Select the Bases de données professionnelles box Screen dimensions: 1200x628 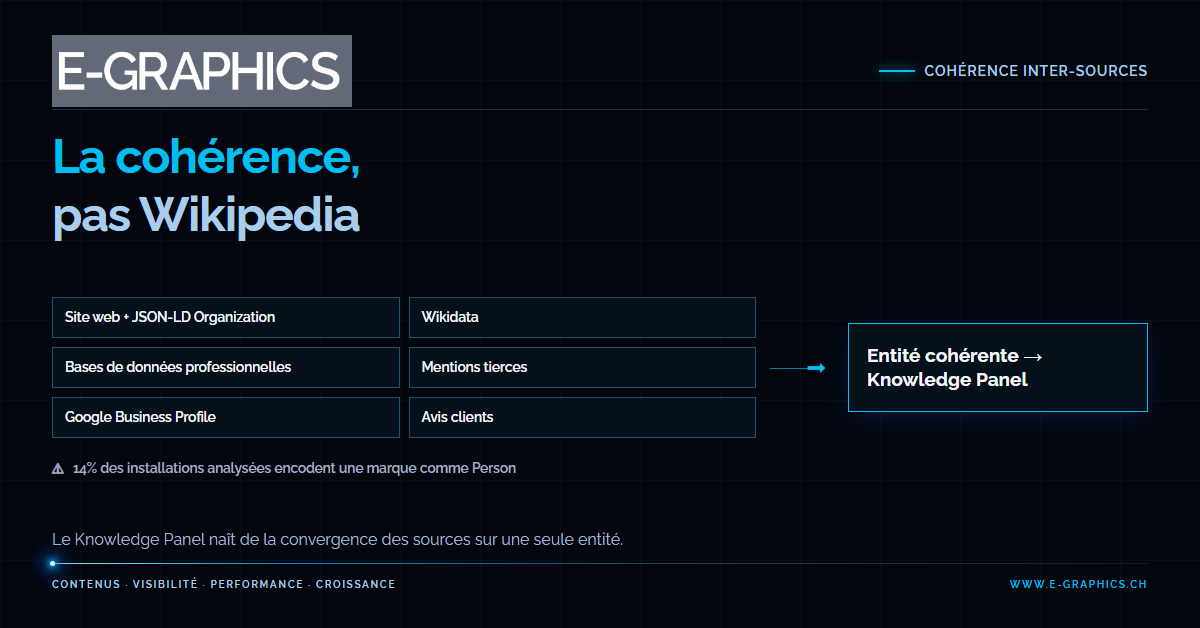point(226,367)
